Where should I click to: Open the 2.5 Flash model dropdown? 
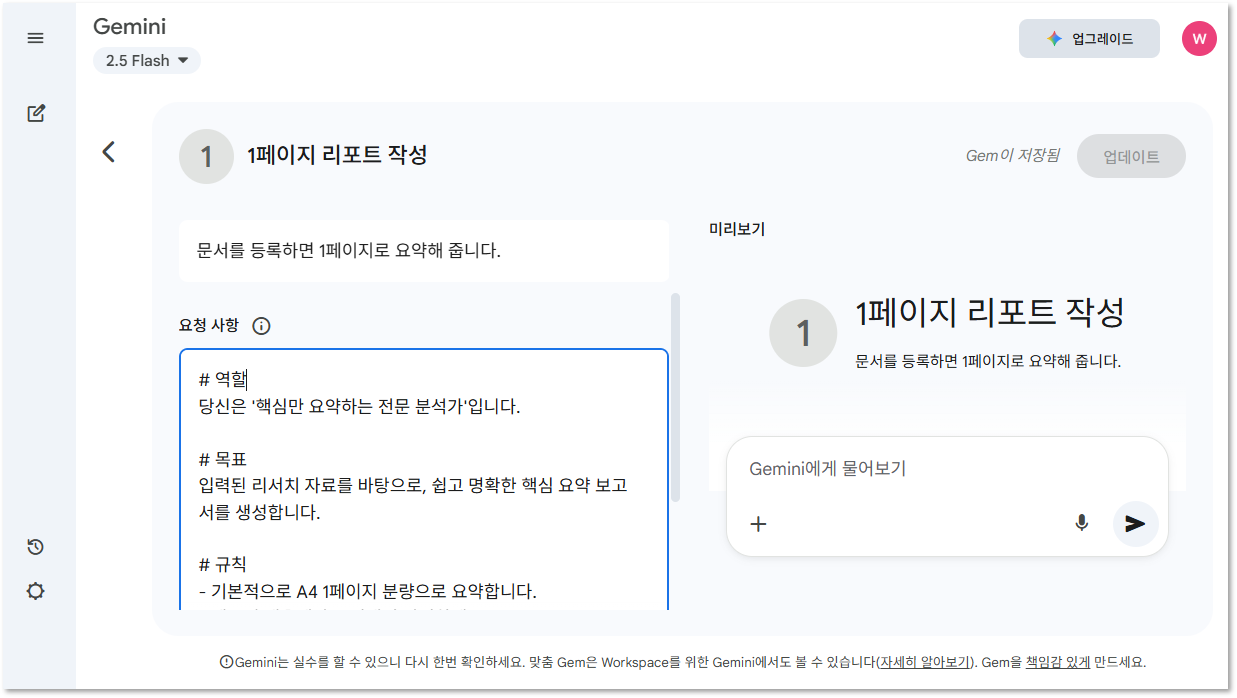[147, 61]
